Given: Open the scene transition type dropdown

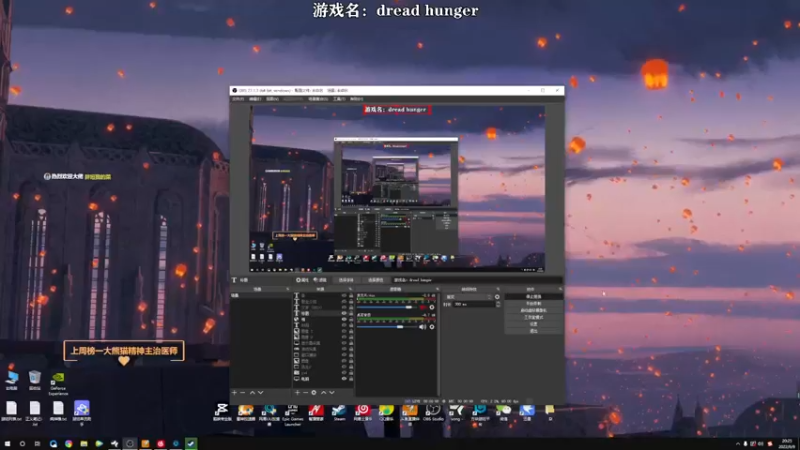Looking at the screenshot, I should pos(469,297).
